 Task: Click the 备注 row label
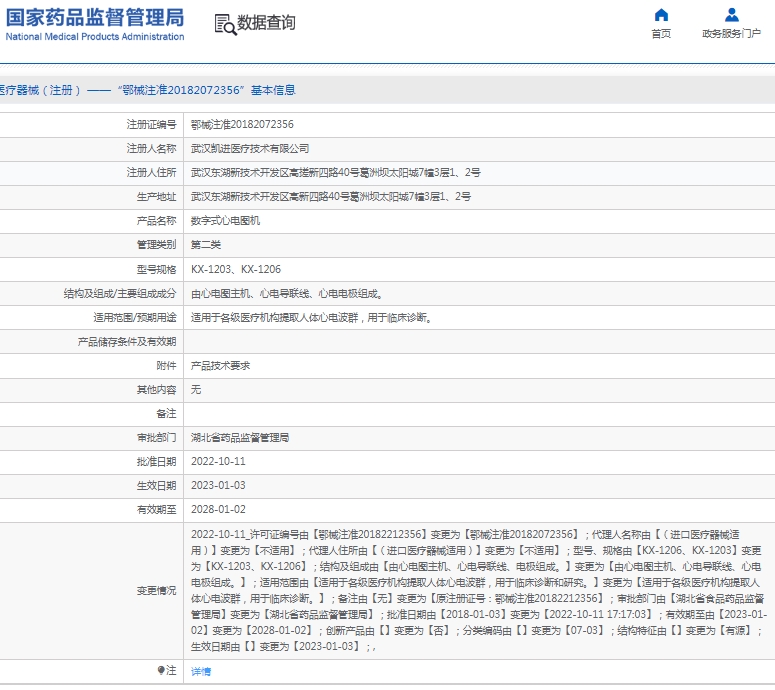click(166, 414)
